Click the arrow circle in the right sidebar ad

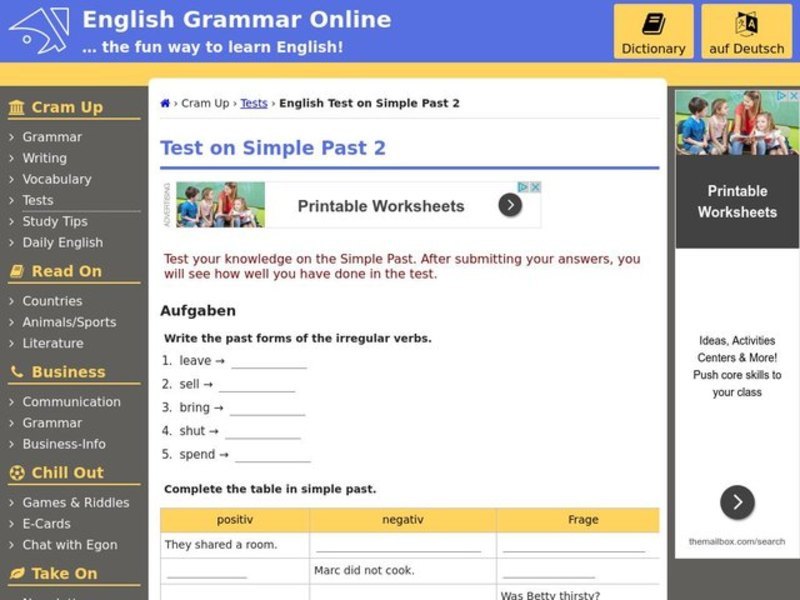(x=737, y=502)
